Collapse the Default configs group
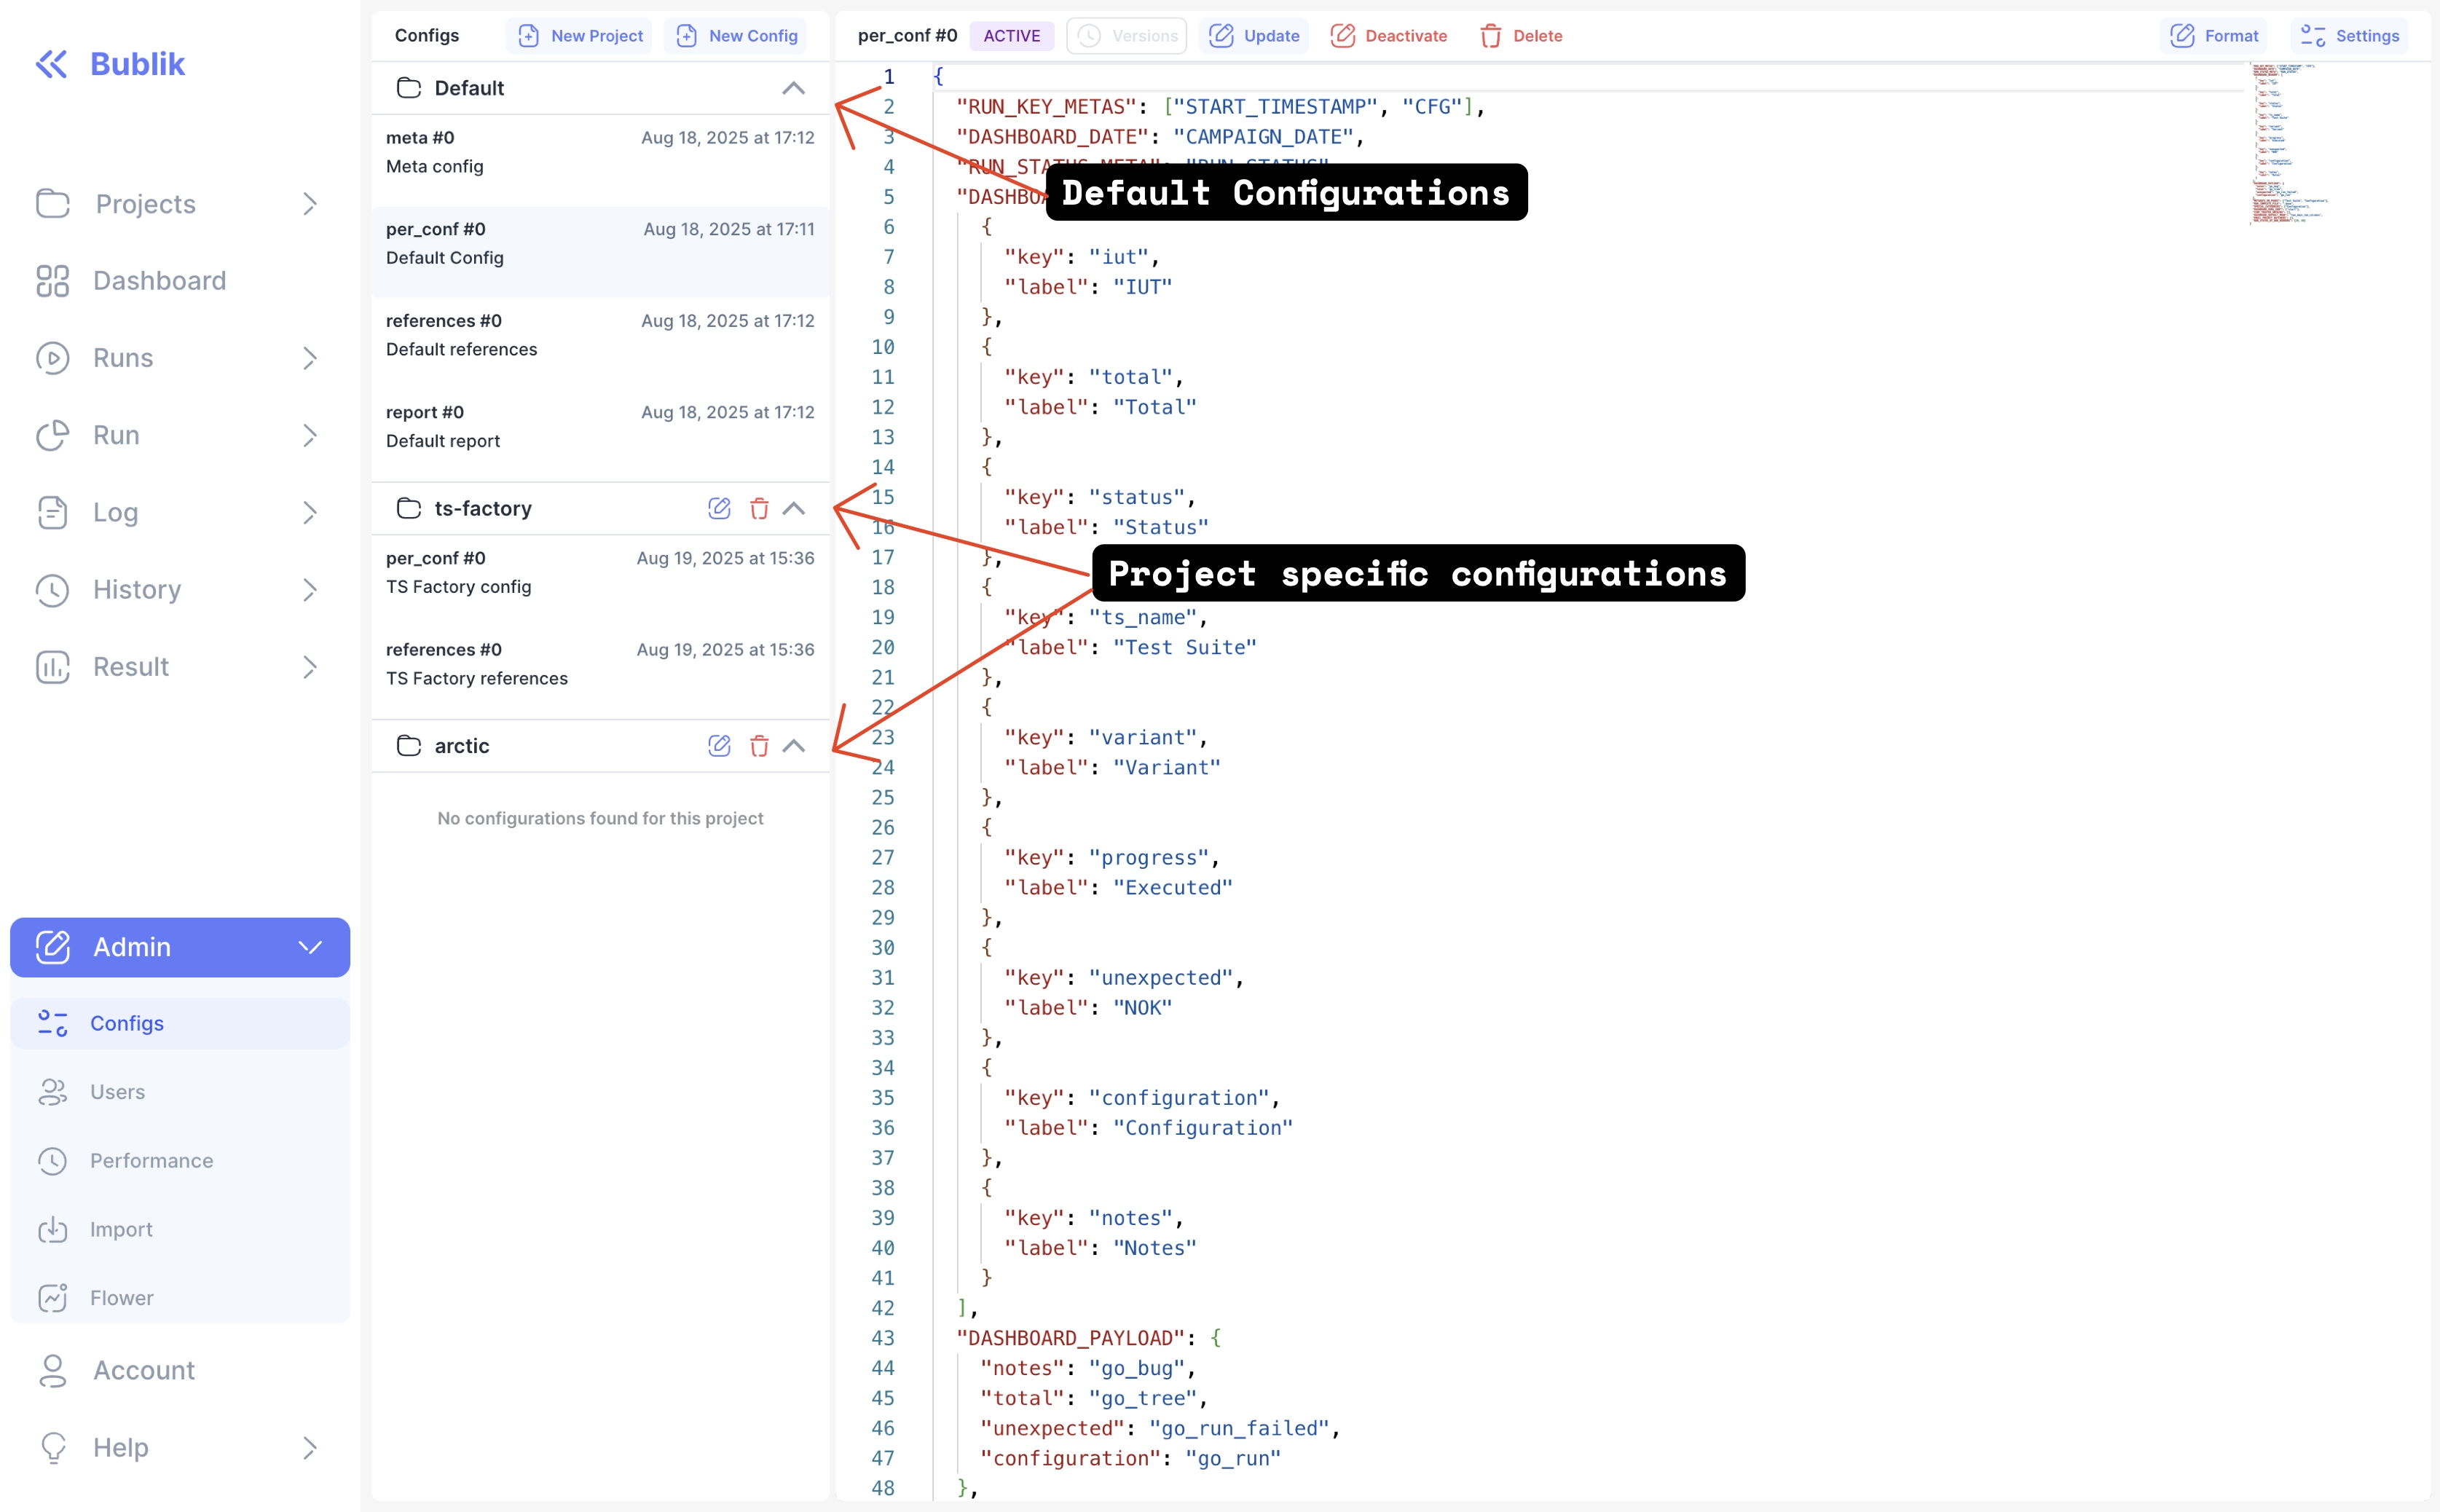Viewport: 2440px width, 1512px height. pyautogui.click(x=793, y=88)
